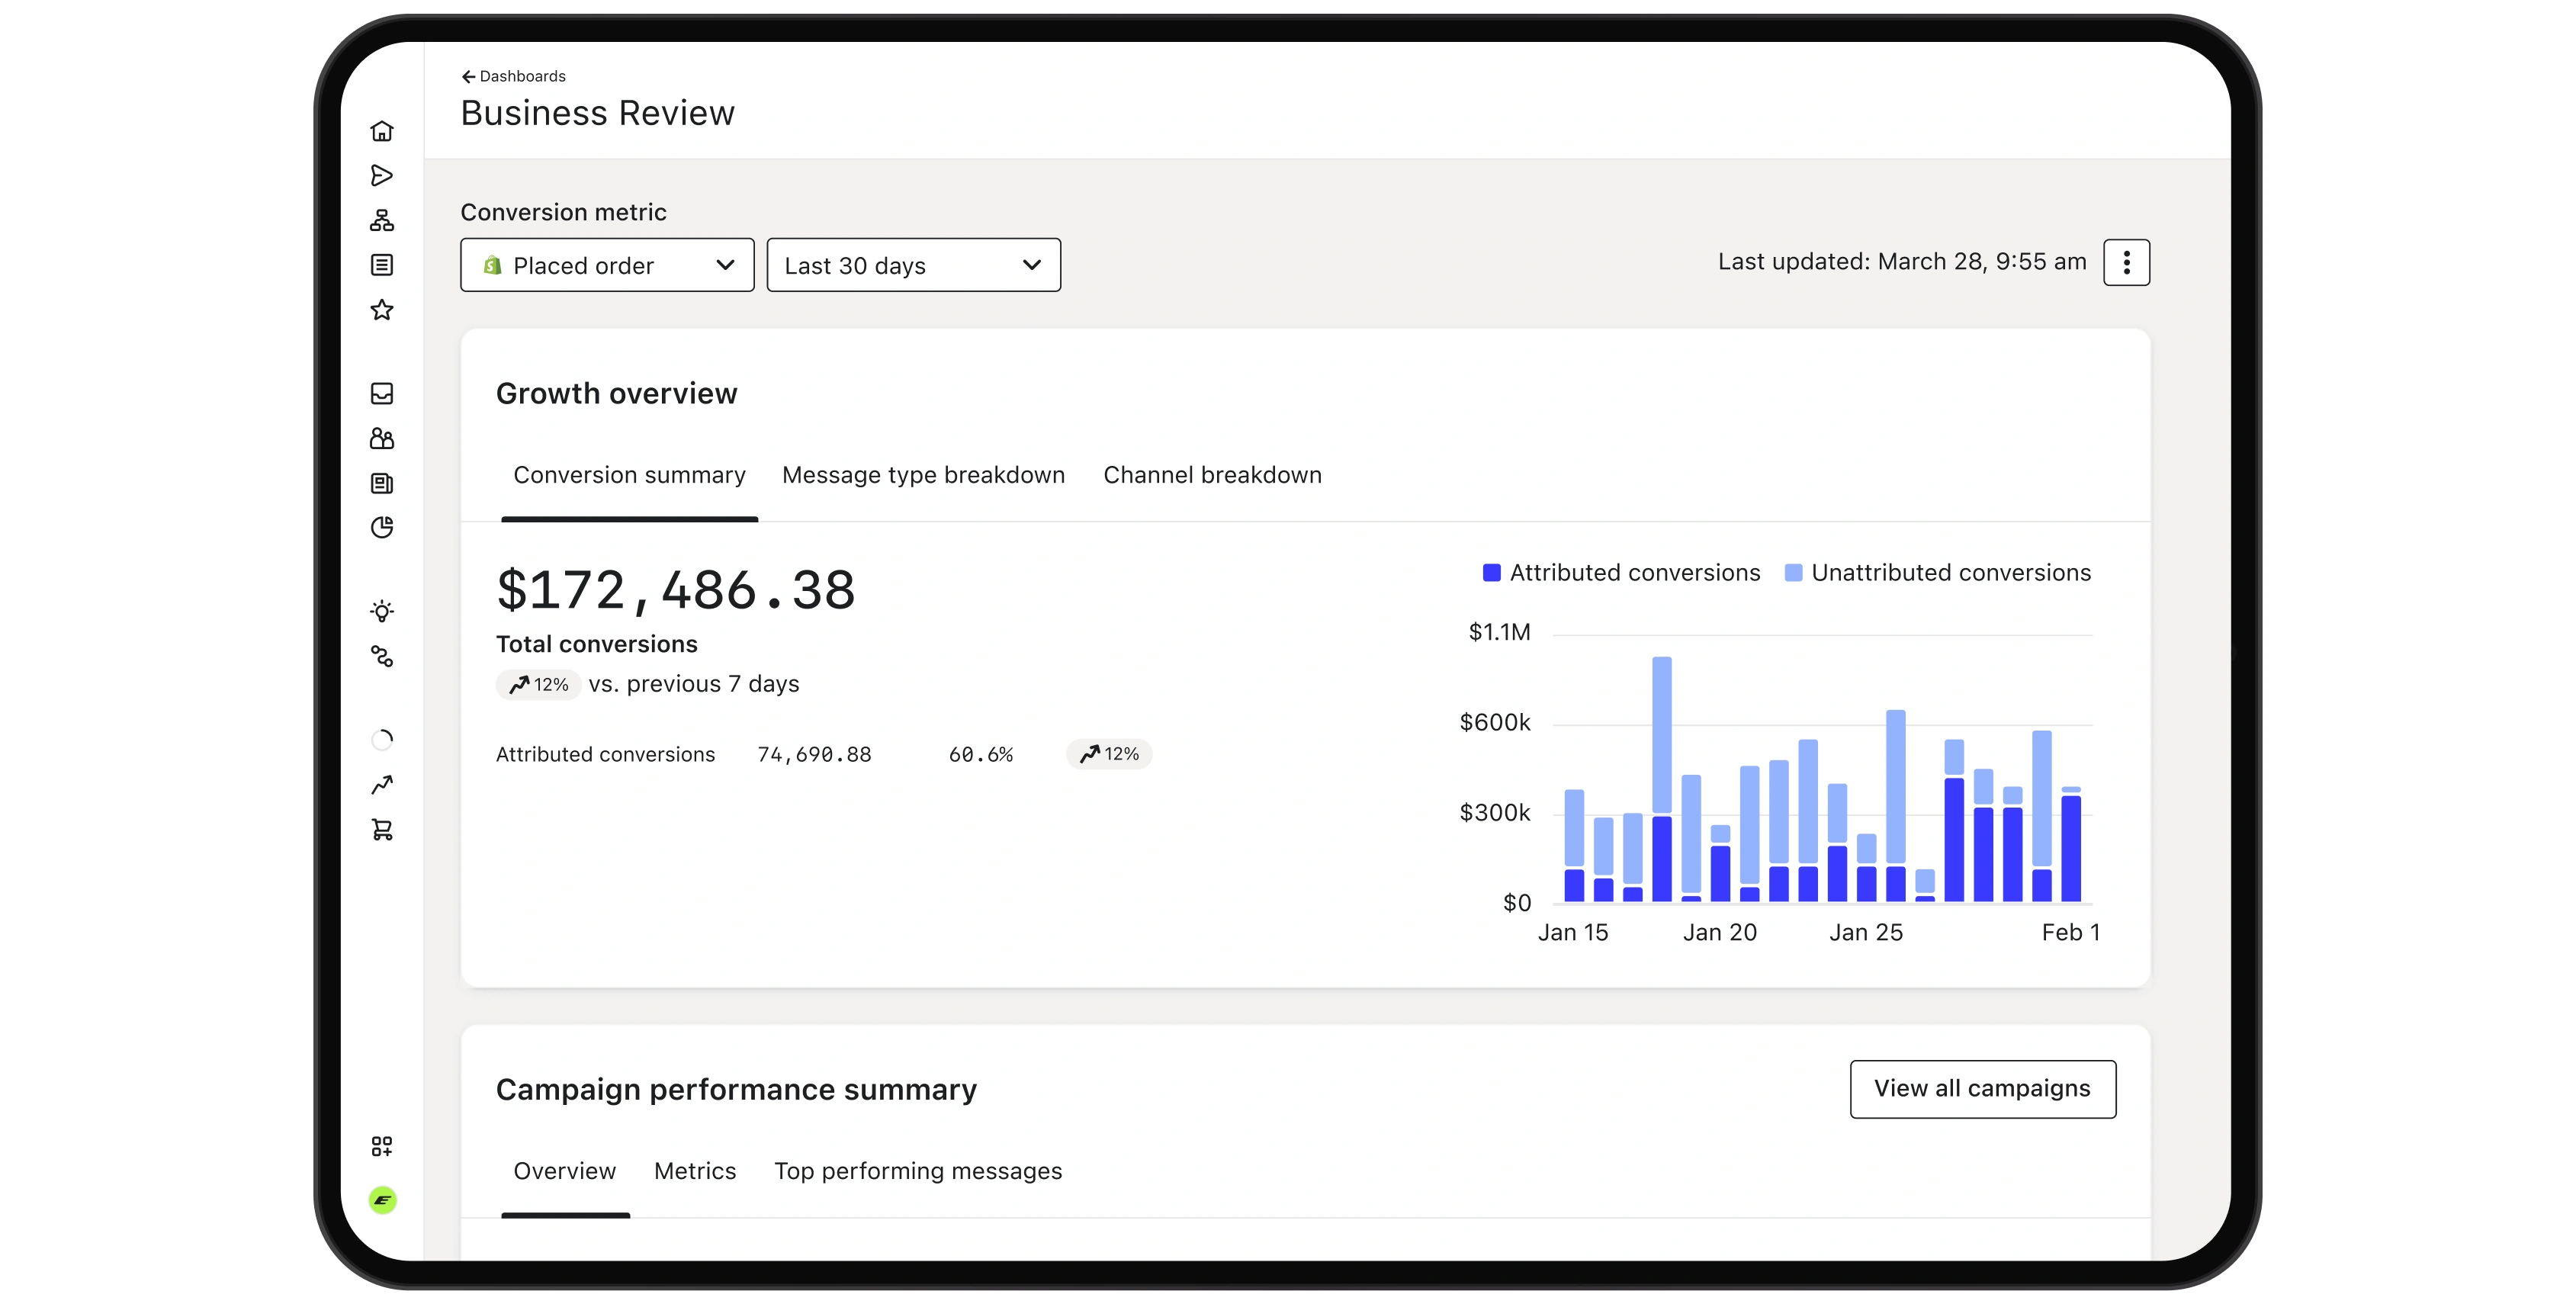Click the $172,486.38 total value
Screen dimensions: 2576x1304
click(676, 590)
